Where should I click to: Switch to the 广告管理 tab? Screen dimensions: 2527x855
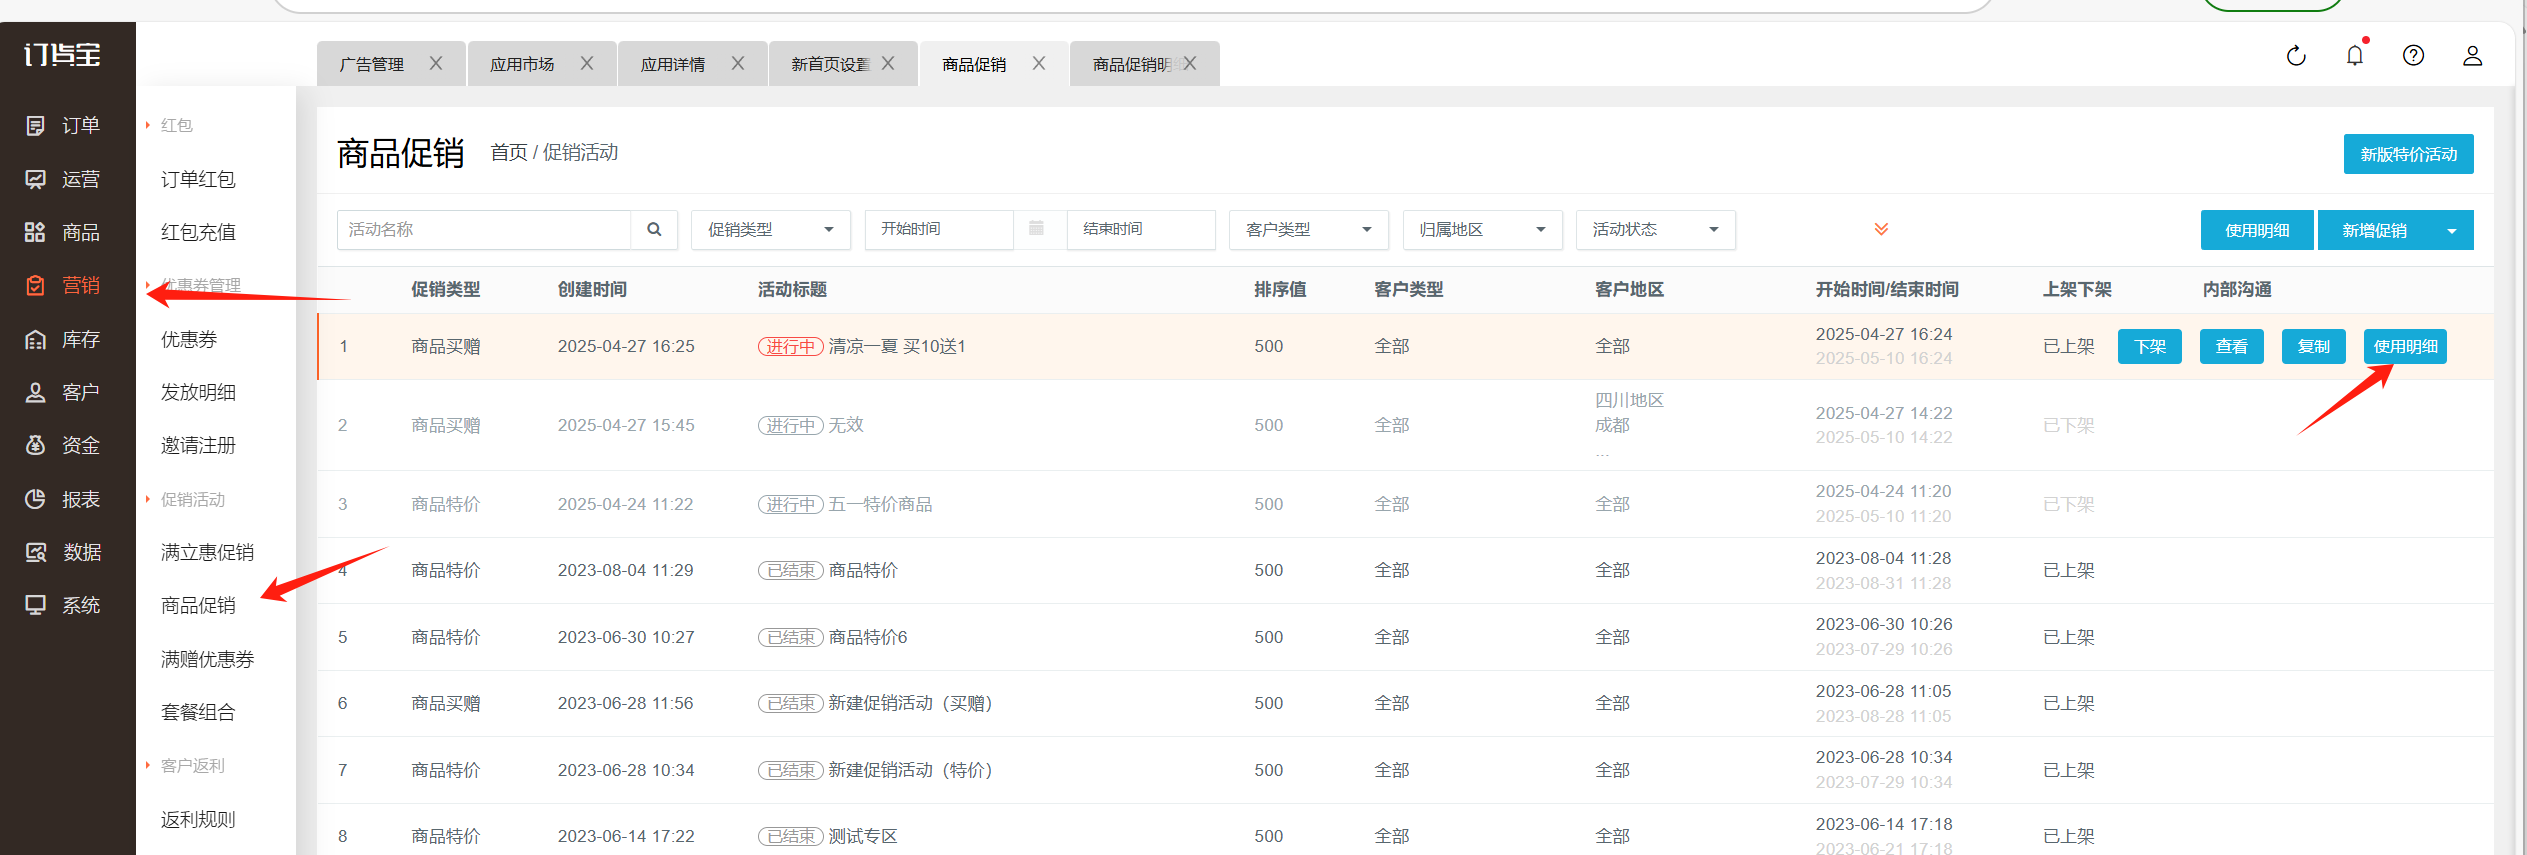point(372,64)
